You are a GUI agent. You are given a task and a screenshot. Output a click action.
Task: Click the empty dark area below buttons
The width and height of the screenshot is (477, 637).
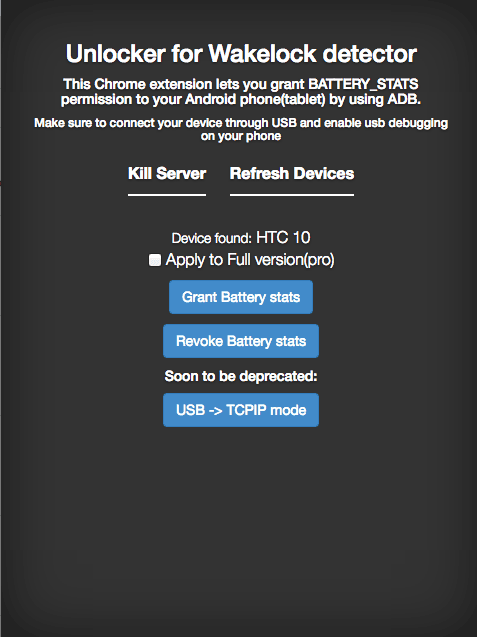coord(241,528)
